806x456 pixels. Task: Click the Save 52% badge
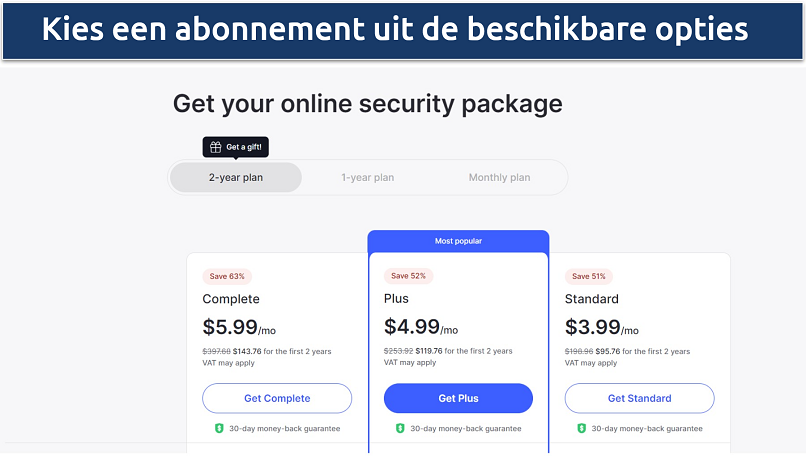click(408, 276)
